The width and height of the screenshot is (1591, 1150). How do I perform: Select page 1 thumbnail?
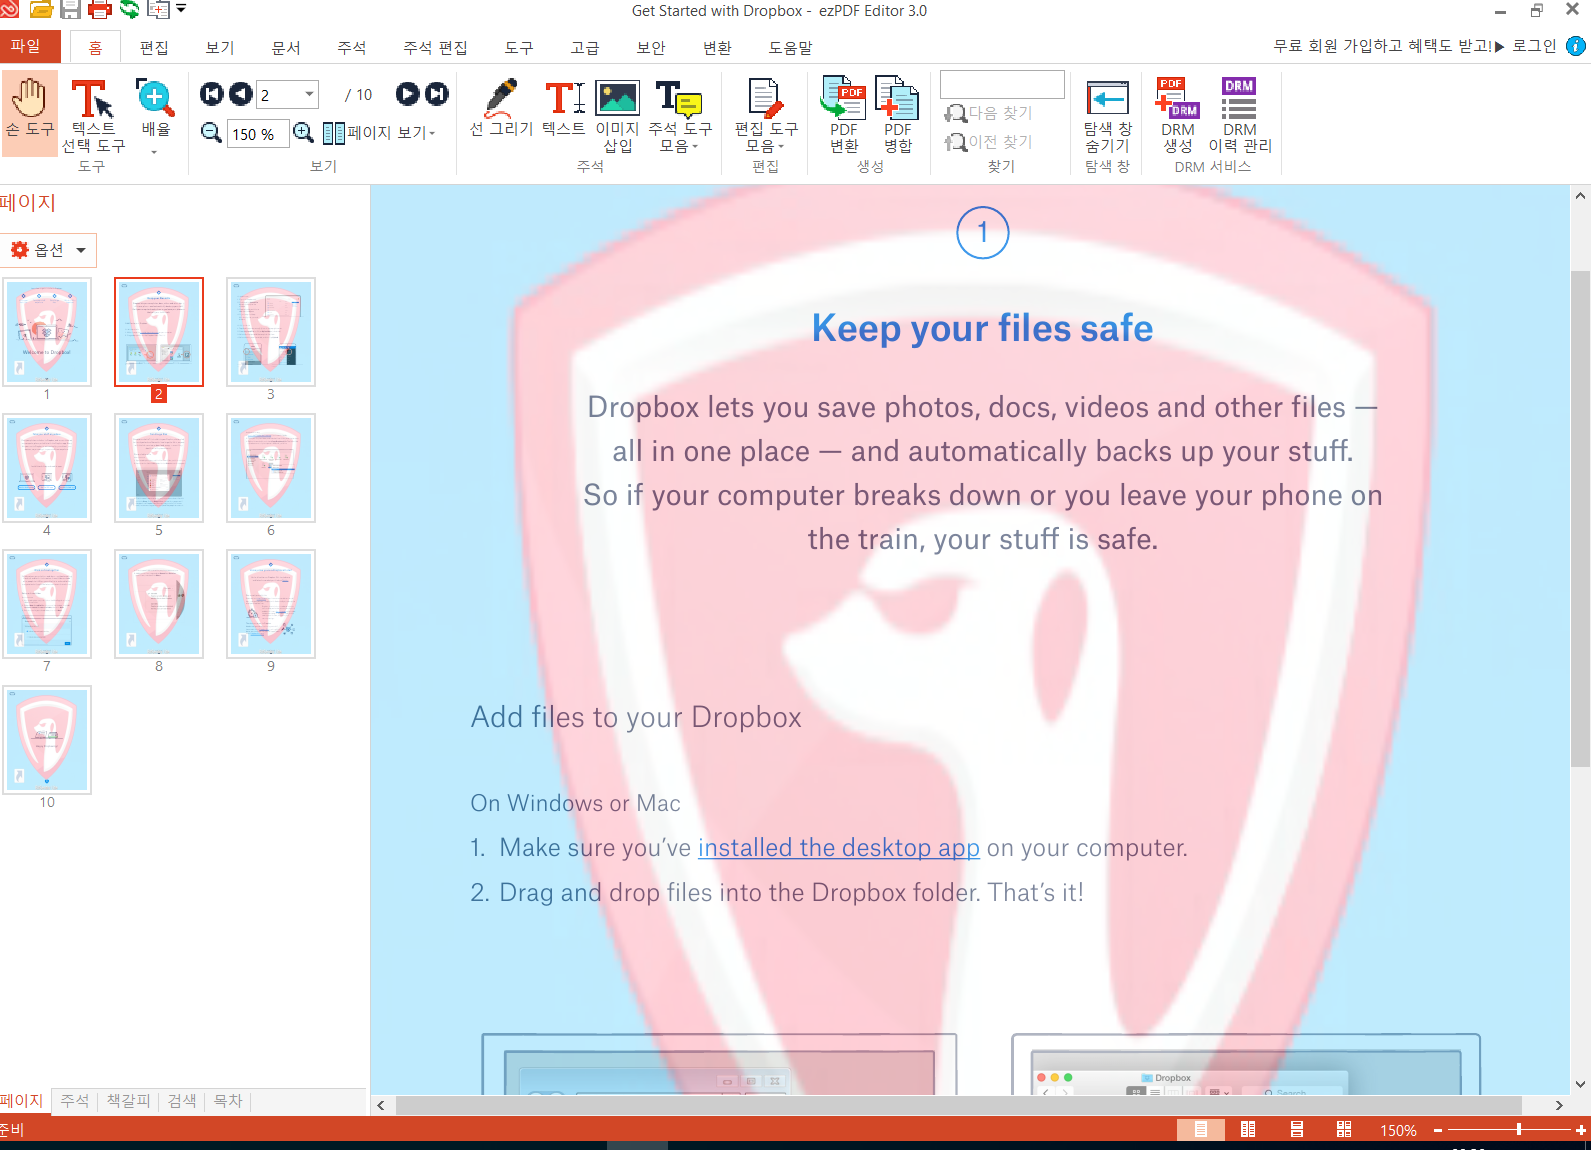[47, 332]
